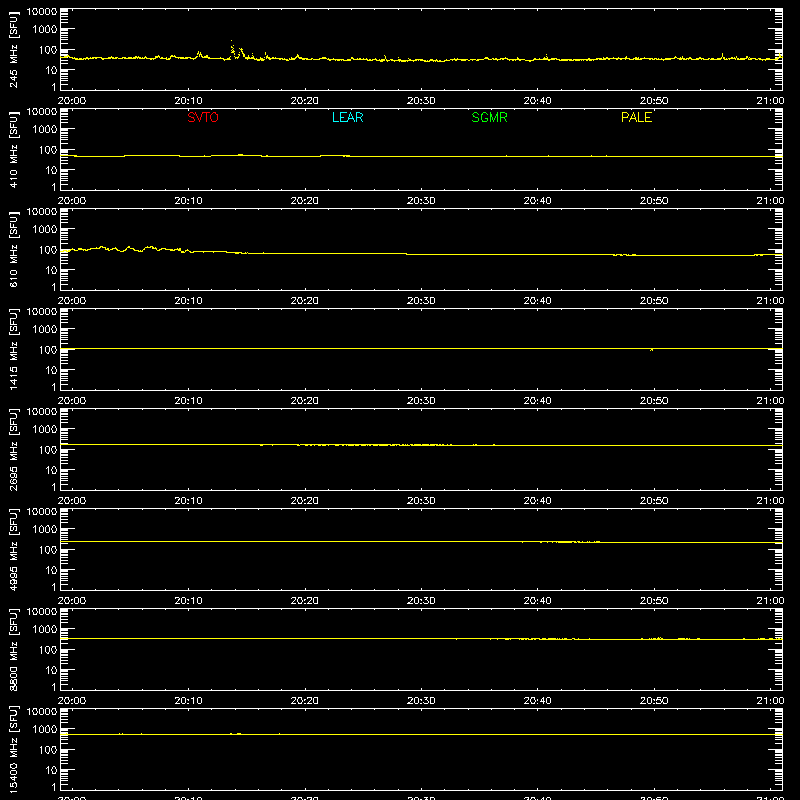Click the yellow PALE station label

click(636, 117)
